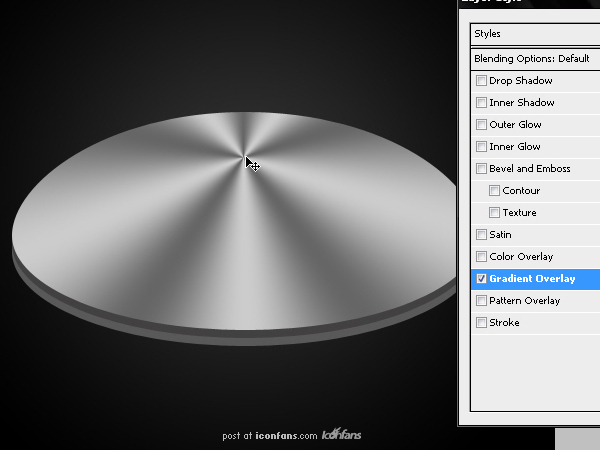Enable the Contour sub-option checkbox
The height and width of the screenshot is (450, 600).
[x=494, y=191]
